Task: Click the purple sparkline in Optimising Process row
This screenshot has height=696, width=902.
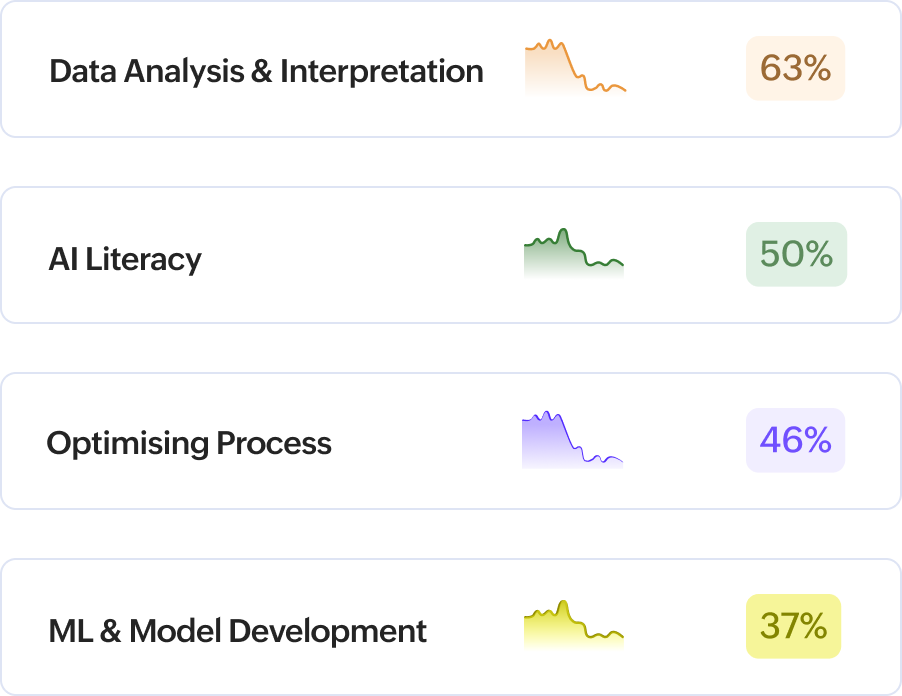Action: [x=572, y=439]
